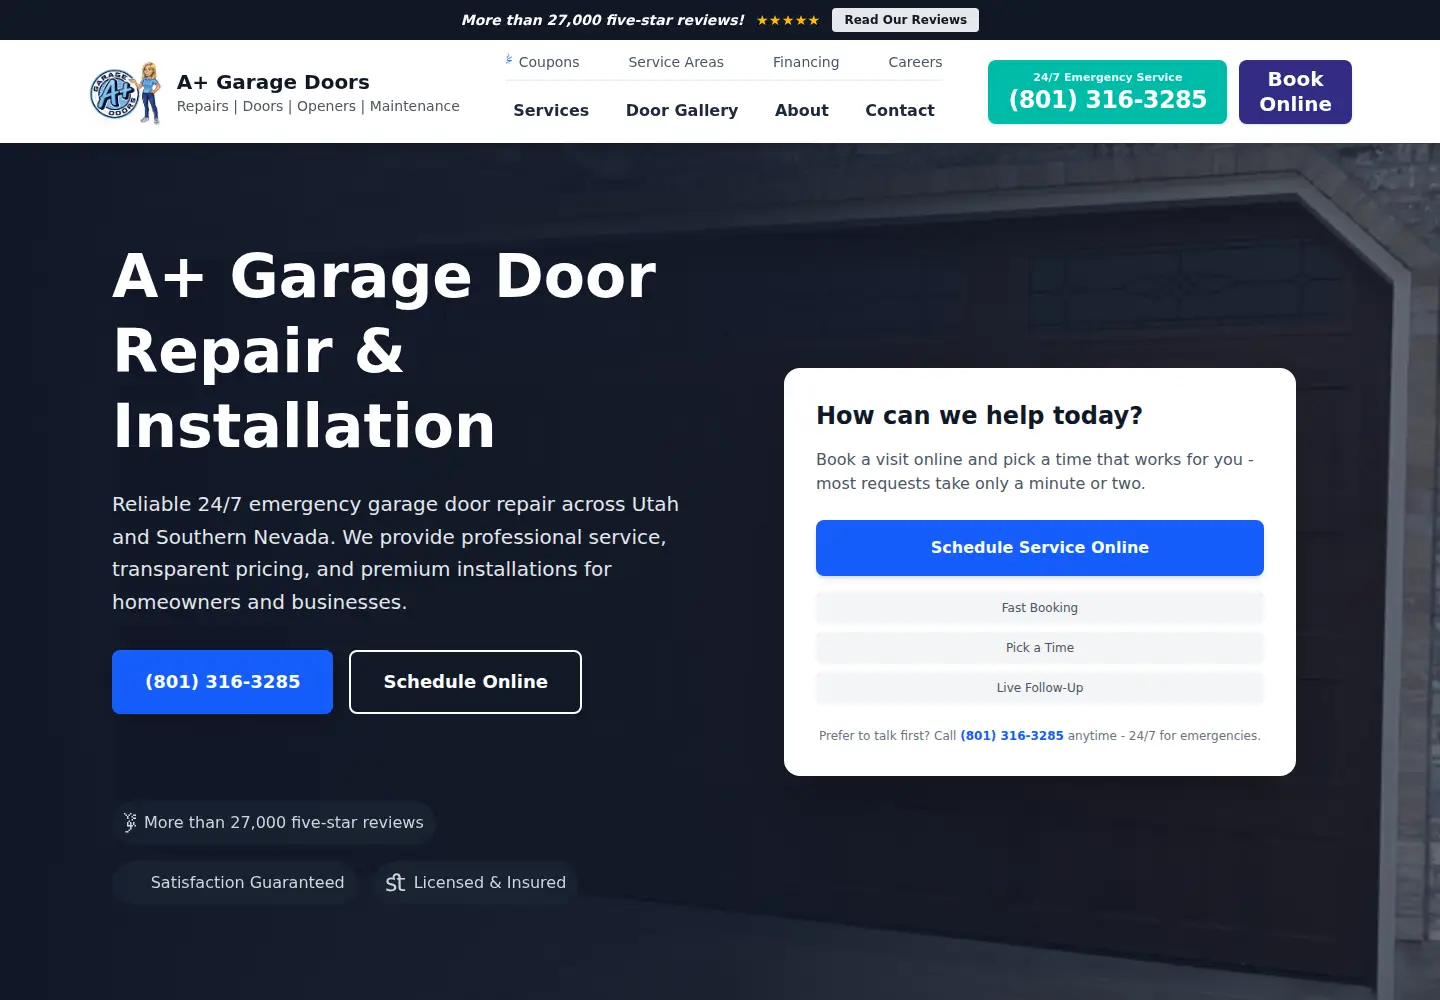
Task: Navigate to Door Gallery
Action: coord(682,110)
